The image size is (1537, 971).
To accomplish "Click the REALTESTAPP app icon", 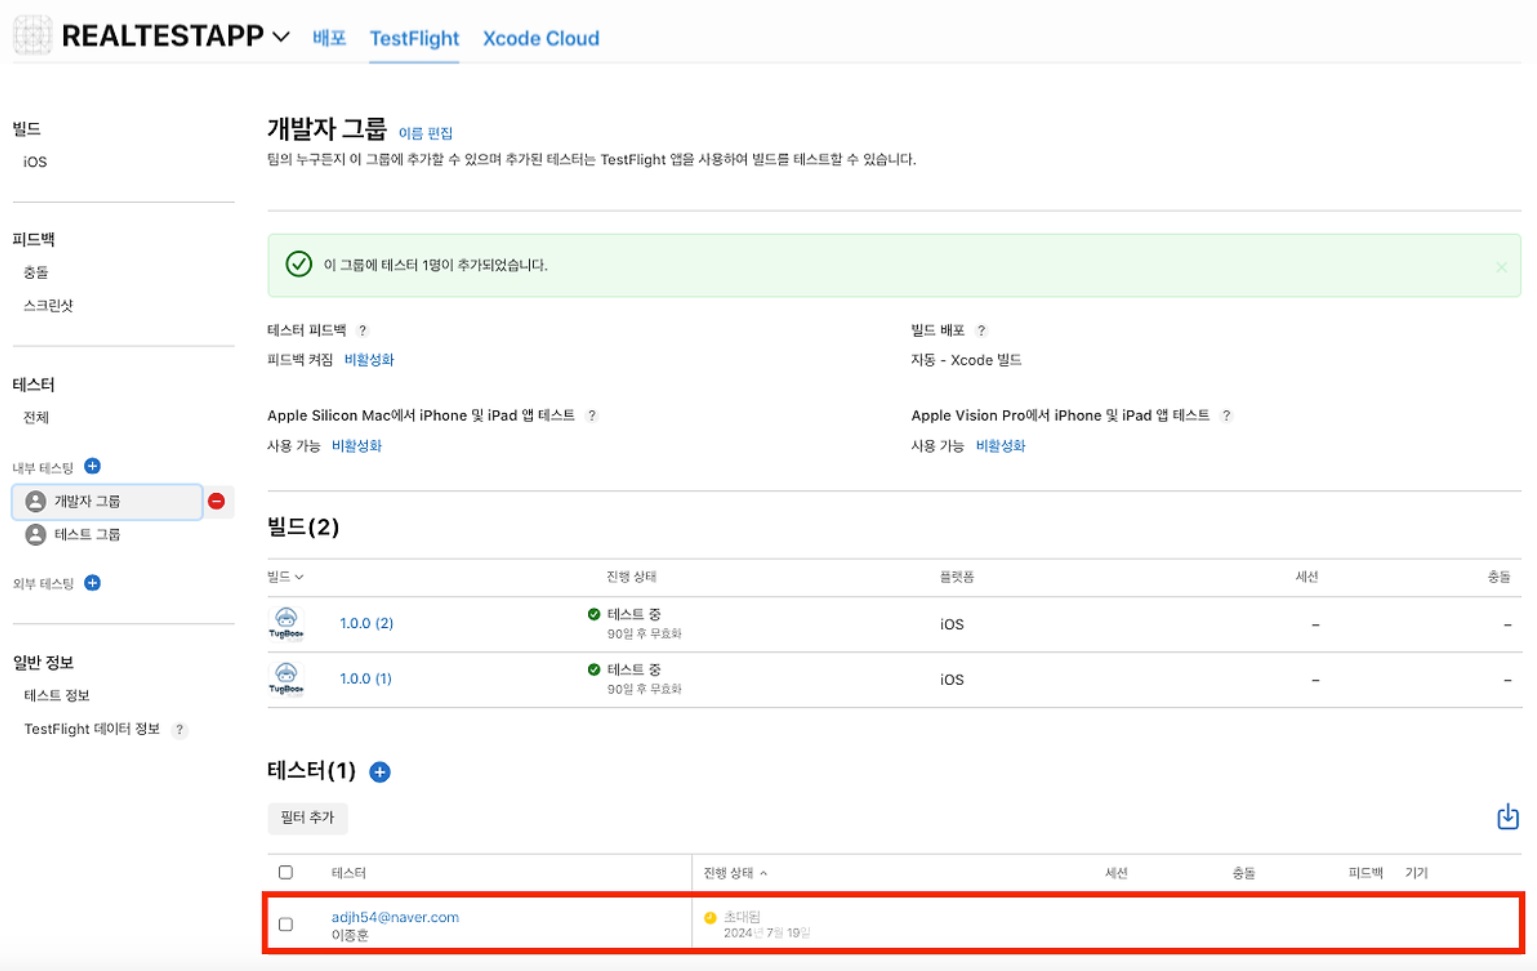I will click(x=32, y=36).
